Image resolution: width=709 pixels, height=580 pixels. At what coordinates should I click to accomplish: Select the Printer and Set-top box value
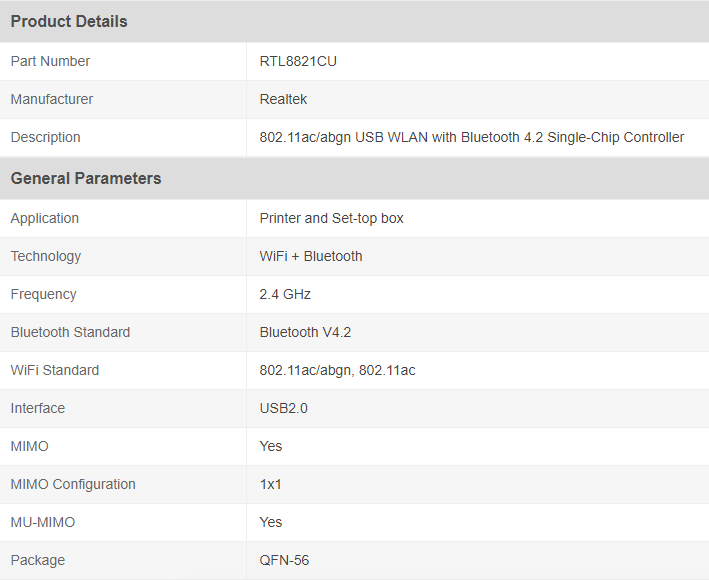click(x=332, y=218)
